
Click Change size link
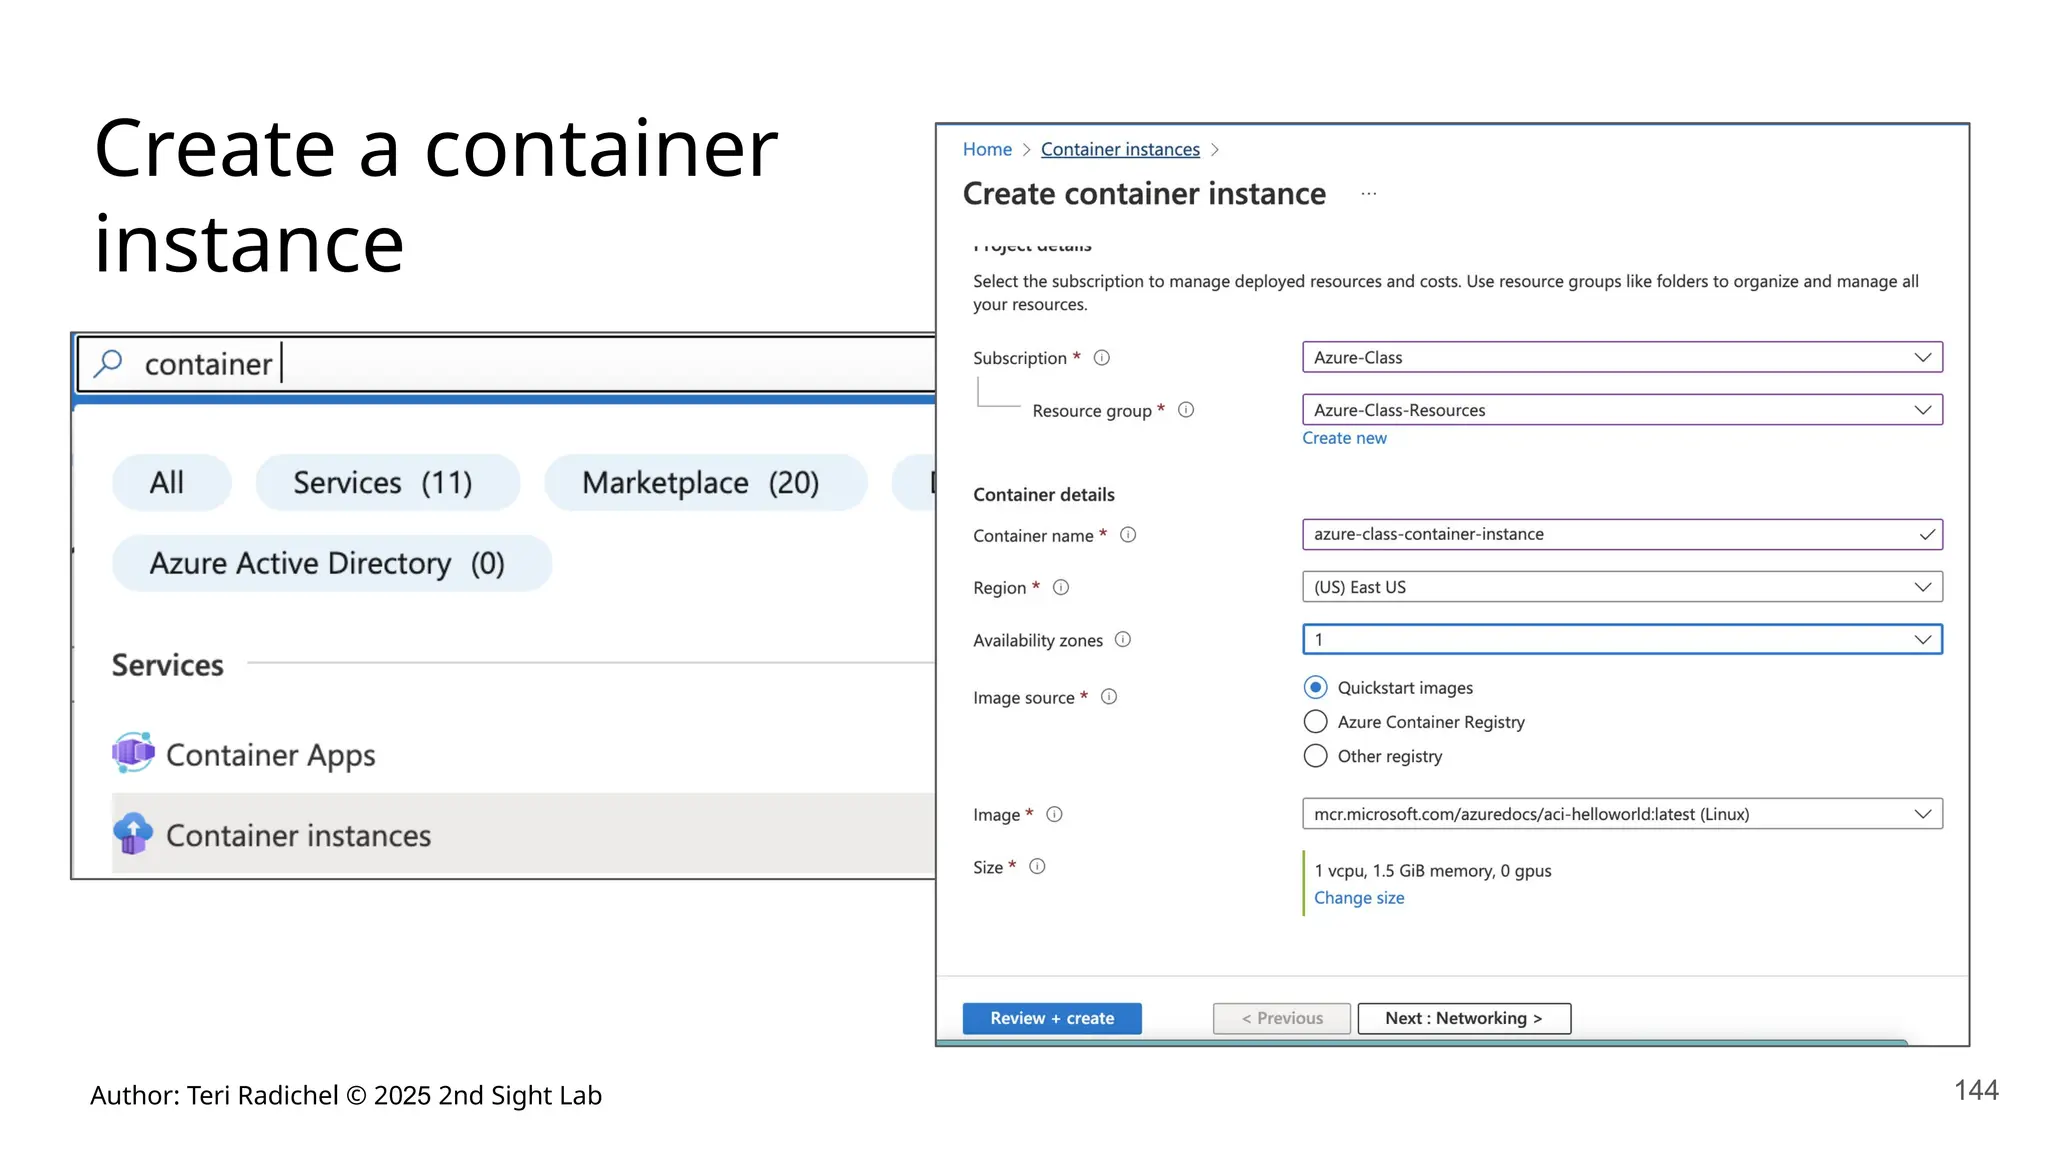pos(1358,898)
